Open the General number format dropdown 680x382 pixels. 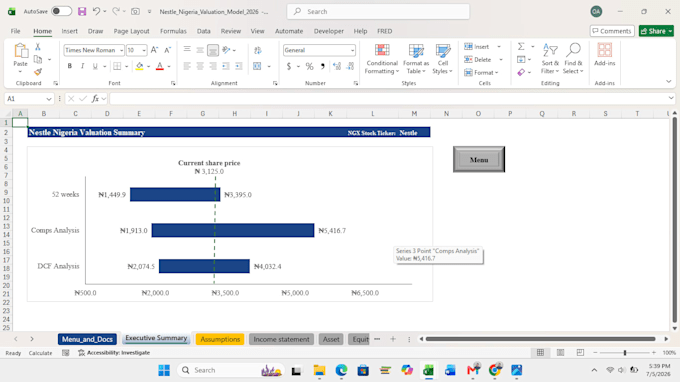click(352, 50)
